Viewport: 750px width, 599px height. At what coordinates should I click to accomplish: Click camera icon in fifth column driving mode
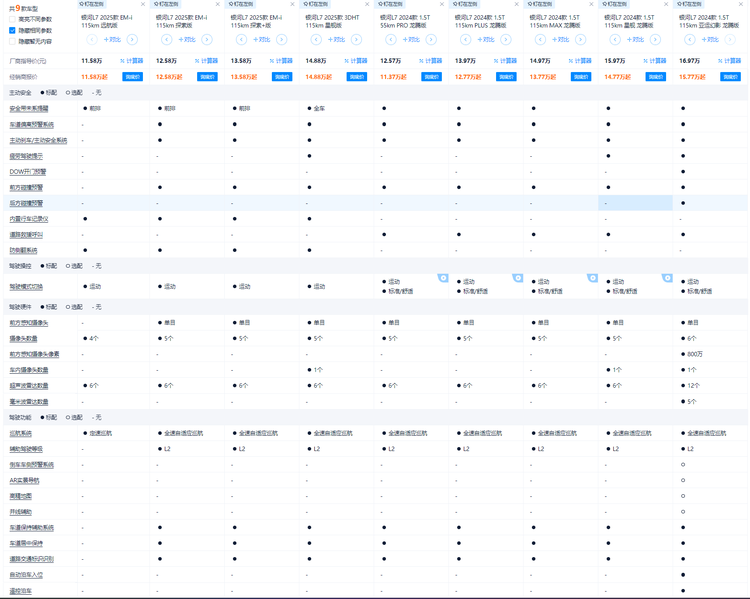(x=443, y=278)
